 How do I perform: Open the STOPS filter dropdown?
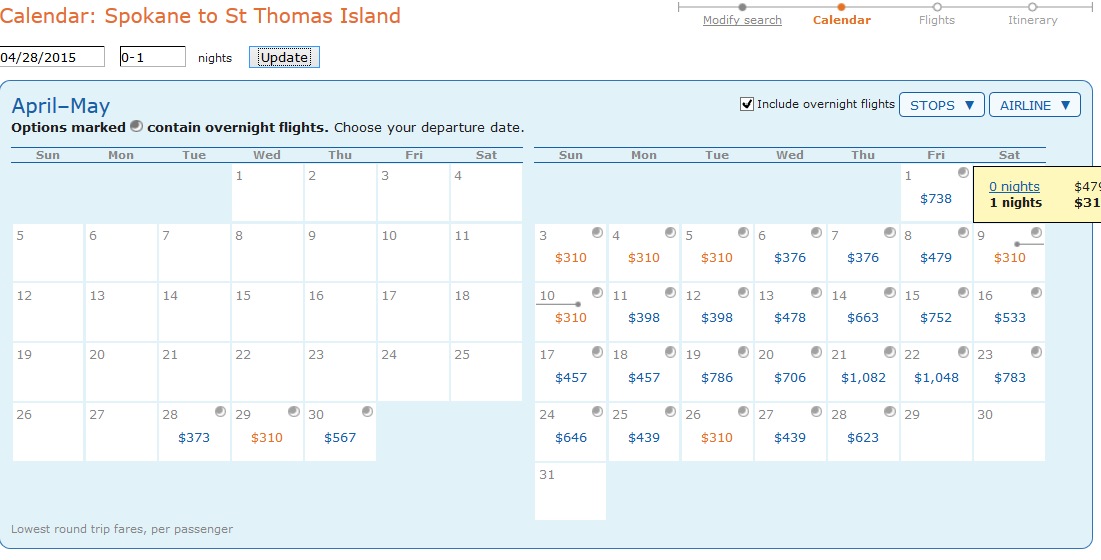point(941,105)
